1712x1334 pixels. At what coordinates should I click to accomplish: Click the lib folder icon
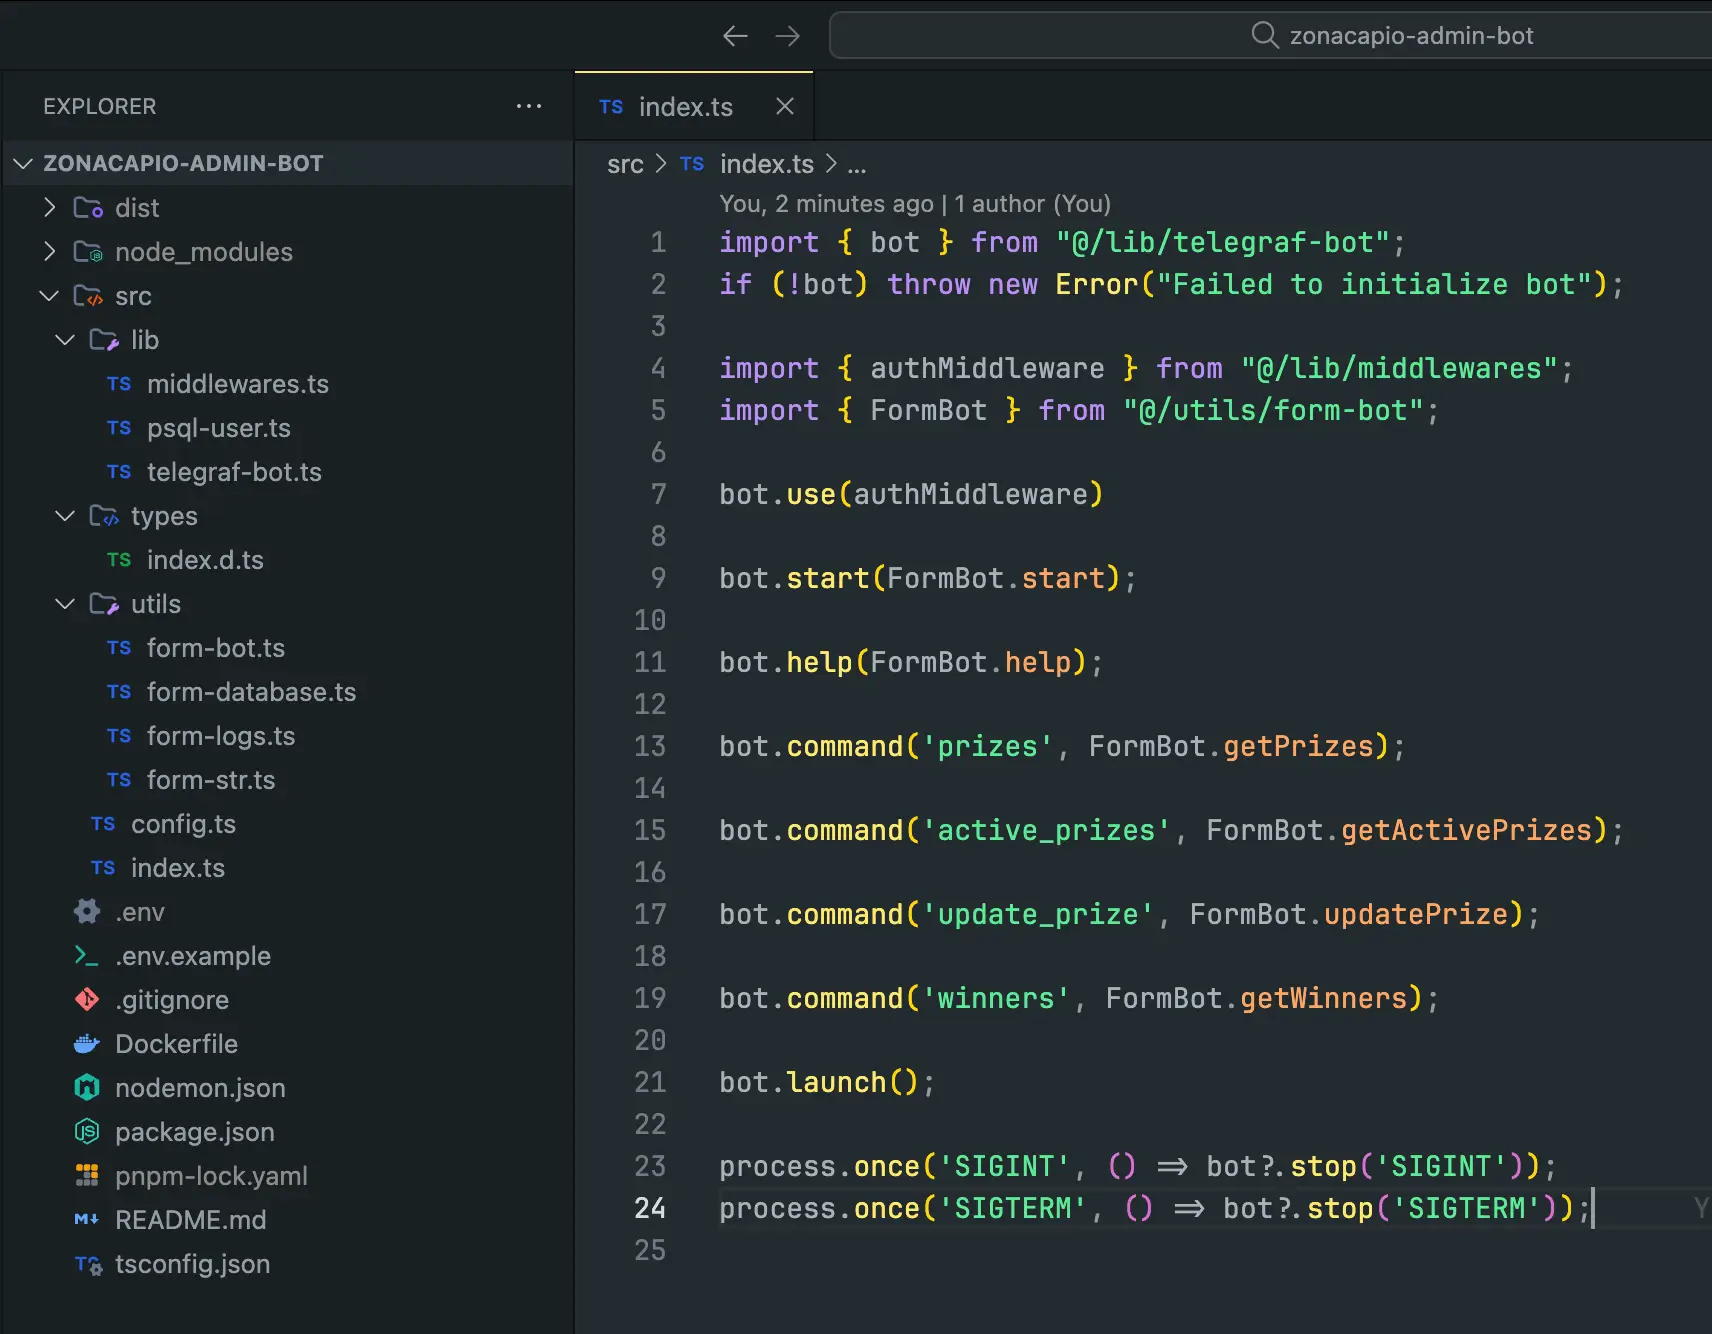pos(104,340)
